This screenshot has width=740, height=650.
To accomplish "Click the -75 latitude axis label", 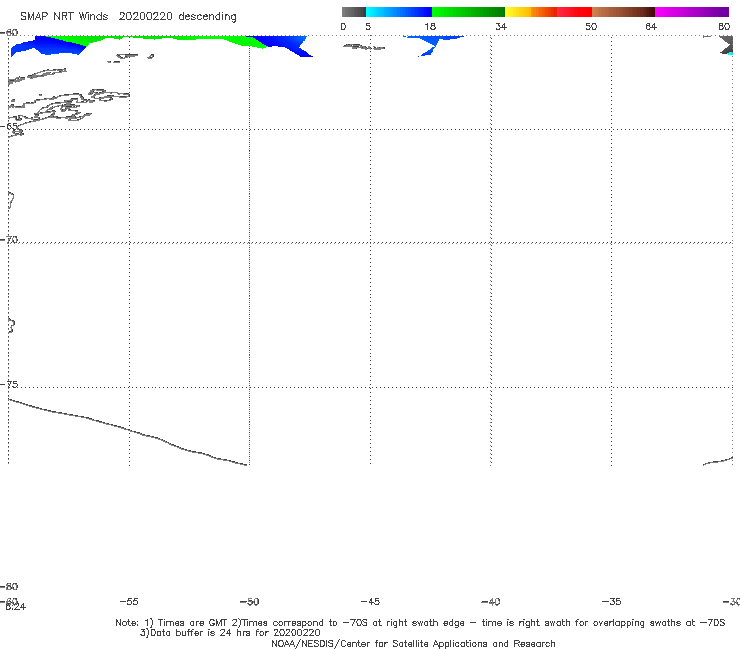I will tap(9, 384).
